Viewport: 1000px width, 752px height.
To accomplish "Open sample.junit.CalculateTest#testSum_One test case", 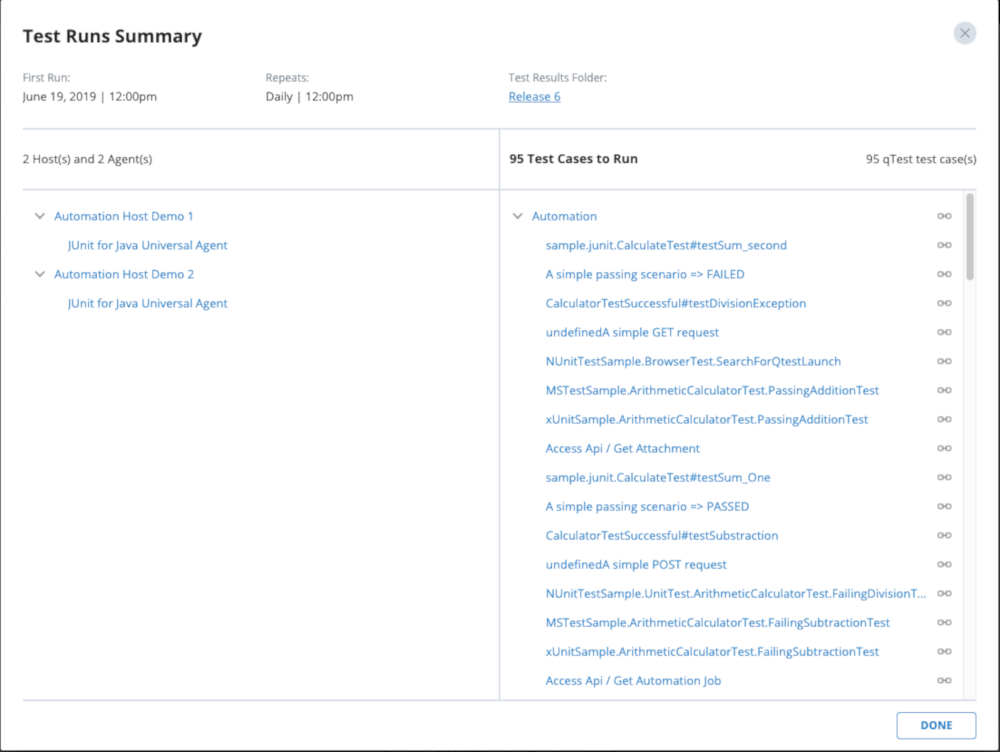I will 658,477.
